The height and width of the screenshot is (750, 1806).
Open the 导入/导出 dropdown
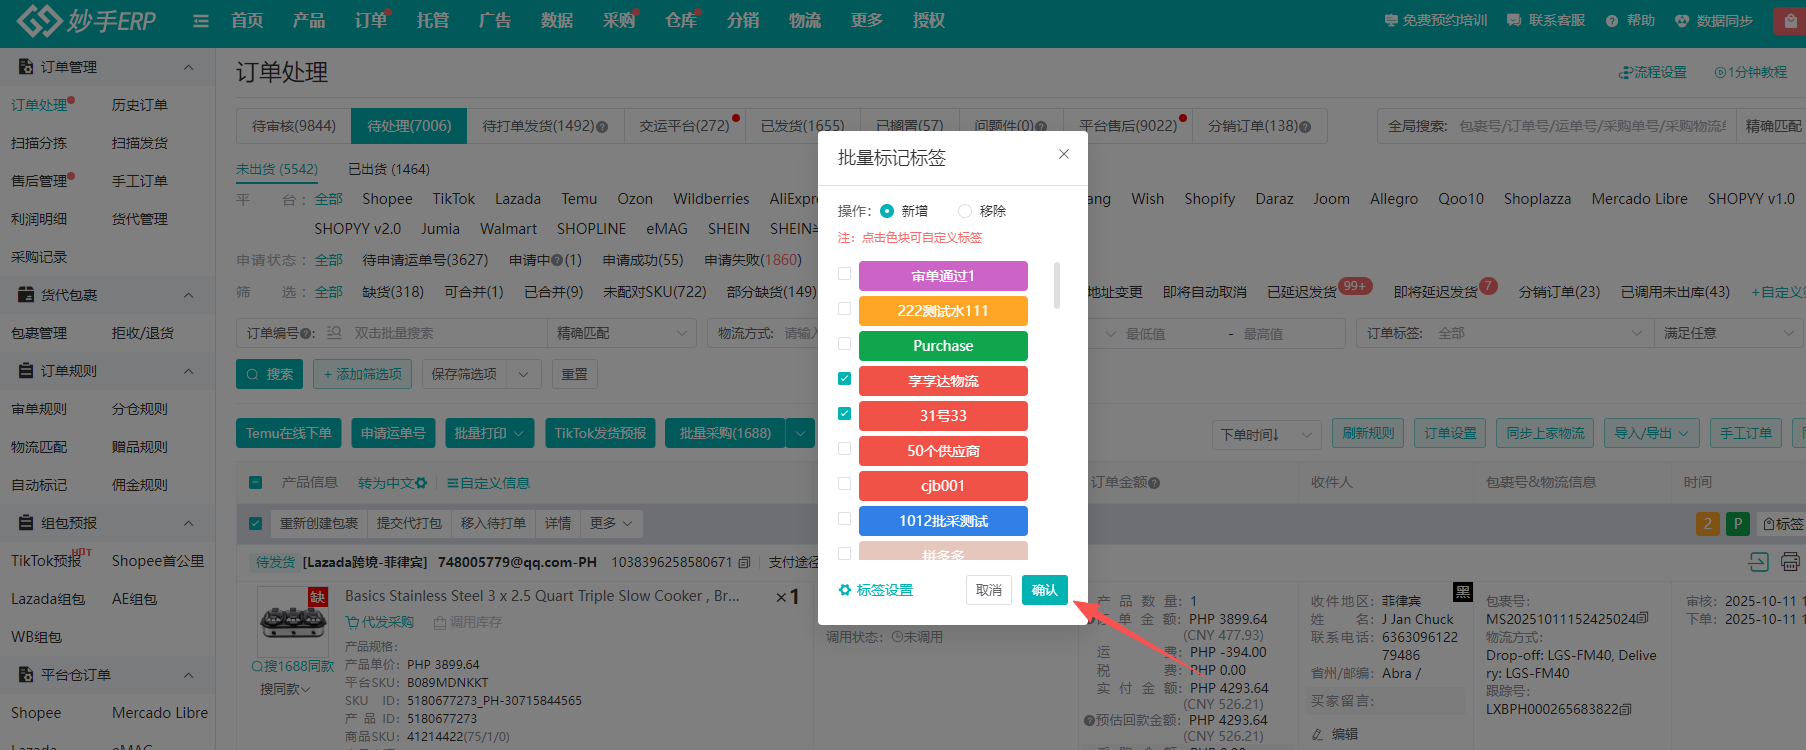click(x=1651, y=433)
